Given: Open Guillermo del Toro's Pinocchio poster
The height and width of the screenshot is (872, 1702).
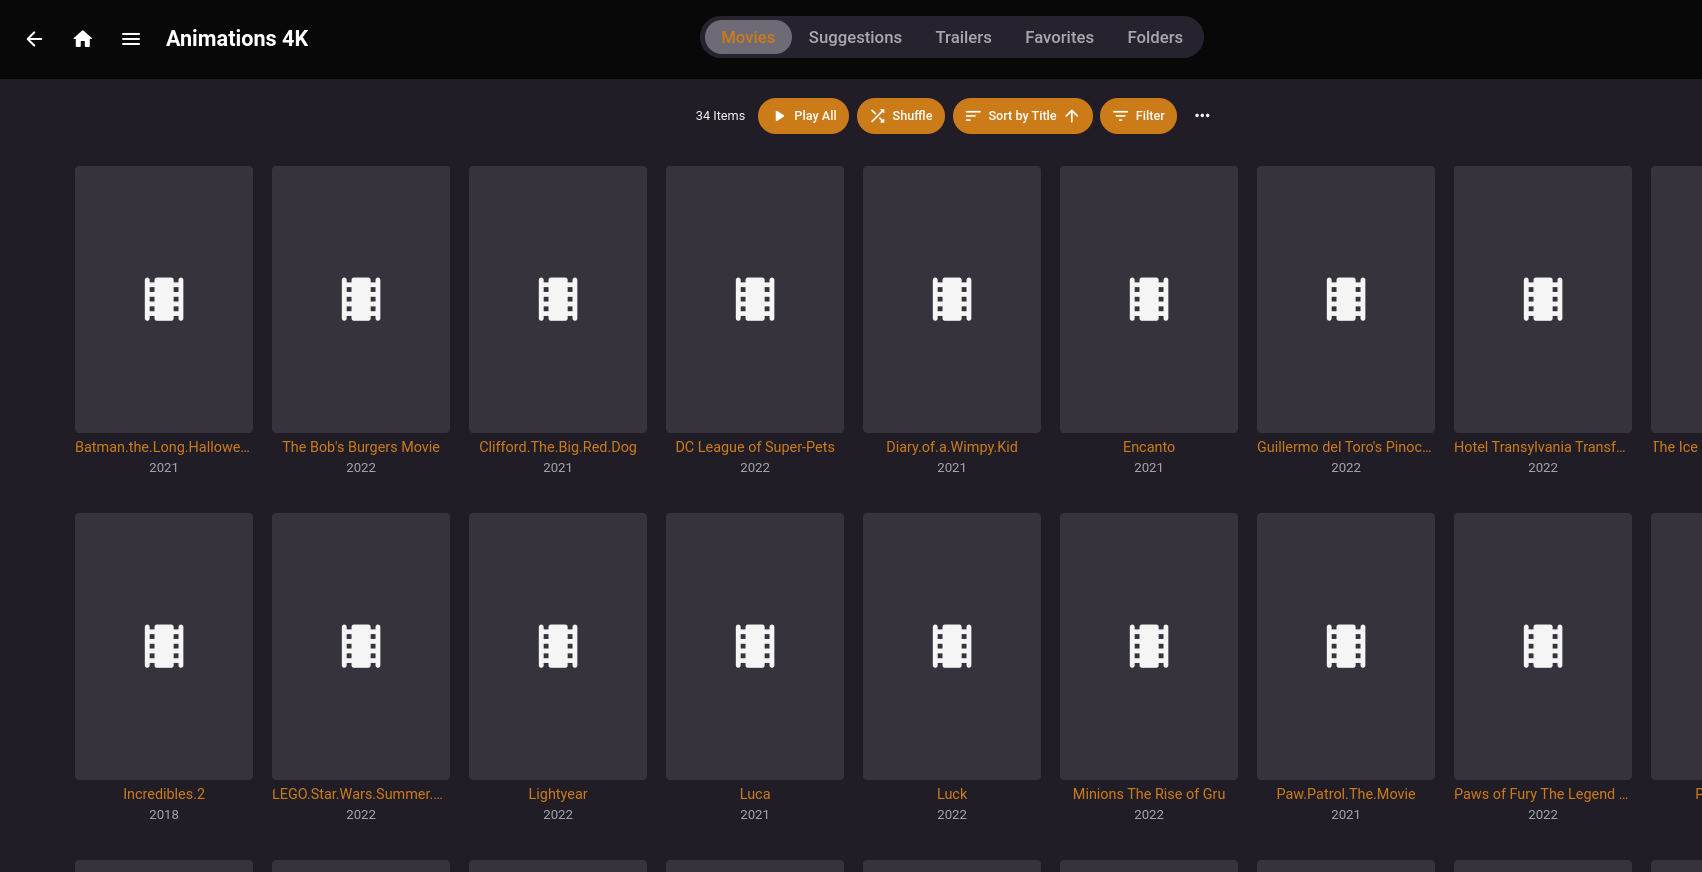Looking at the screenshot, I should pyautogui.click(x=1346, y=299).
